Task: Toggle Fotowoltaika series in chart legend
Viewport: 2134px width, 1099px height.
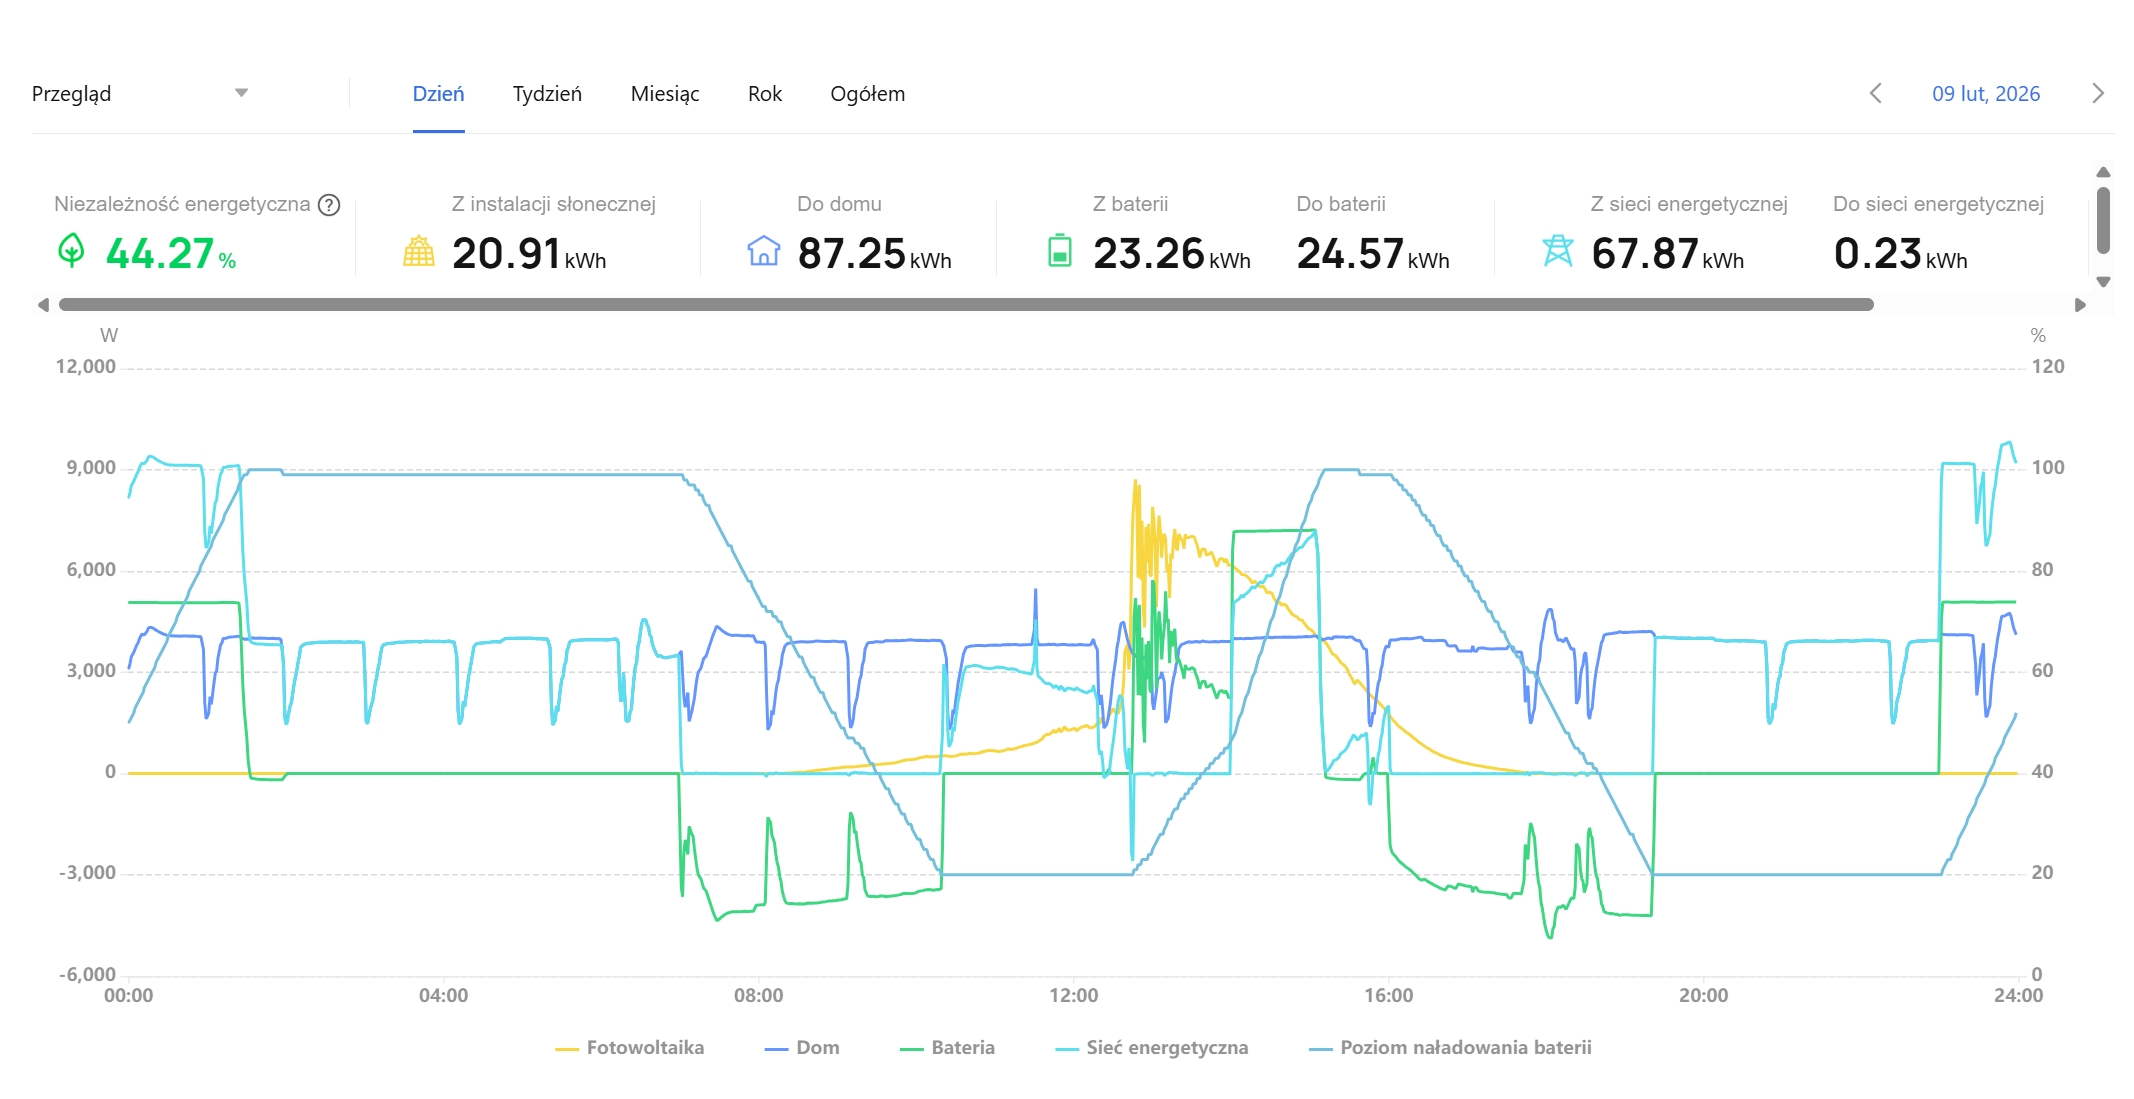Action: coord(630,1048)
